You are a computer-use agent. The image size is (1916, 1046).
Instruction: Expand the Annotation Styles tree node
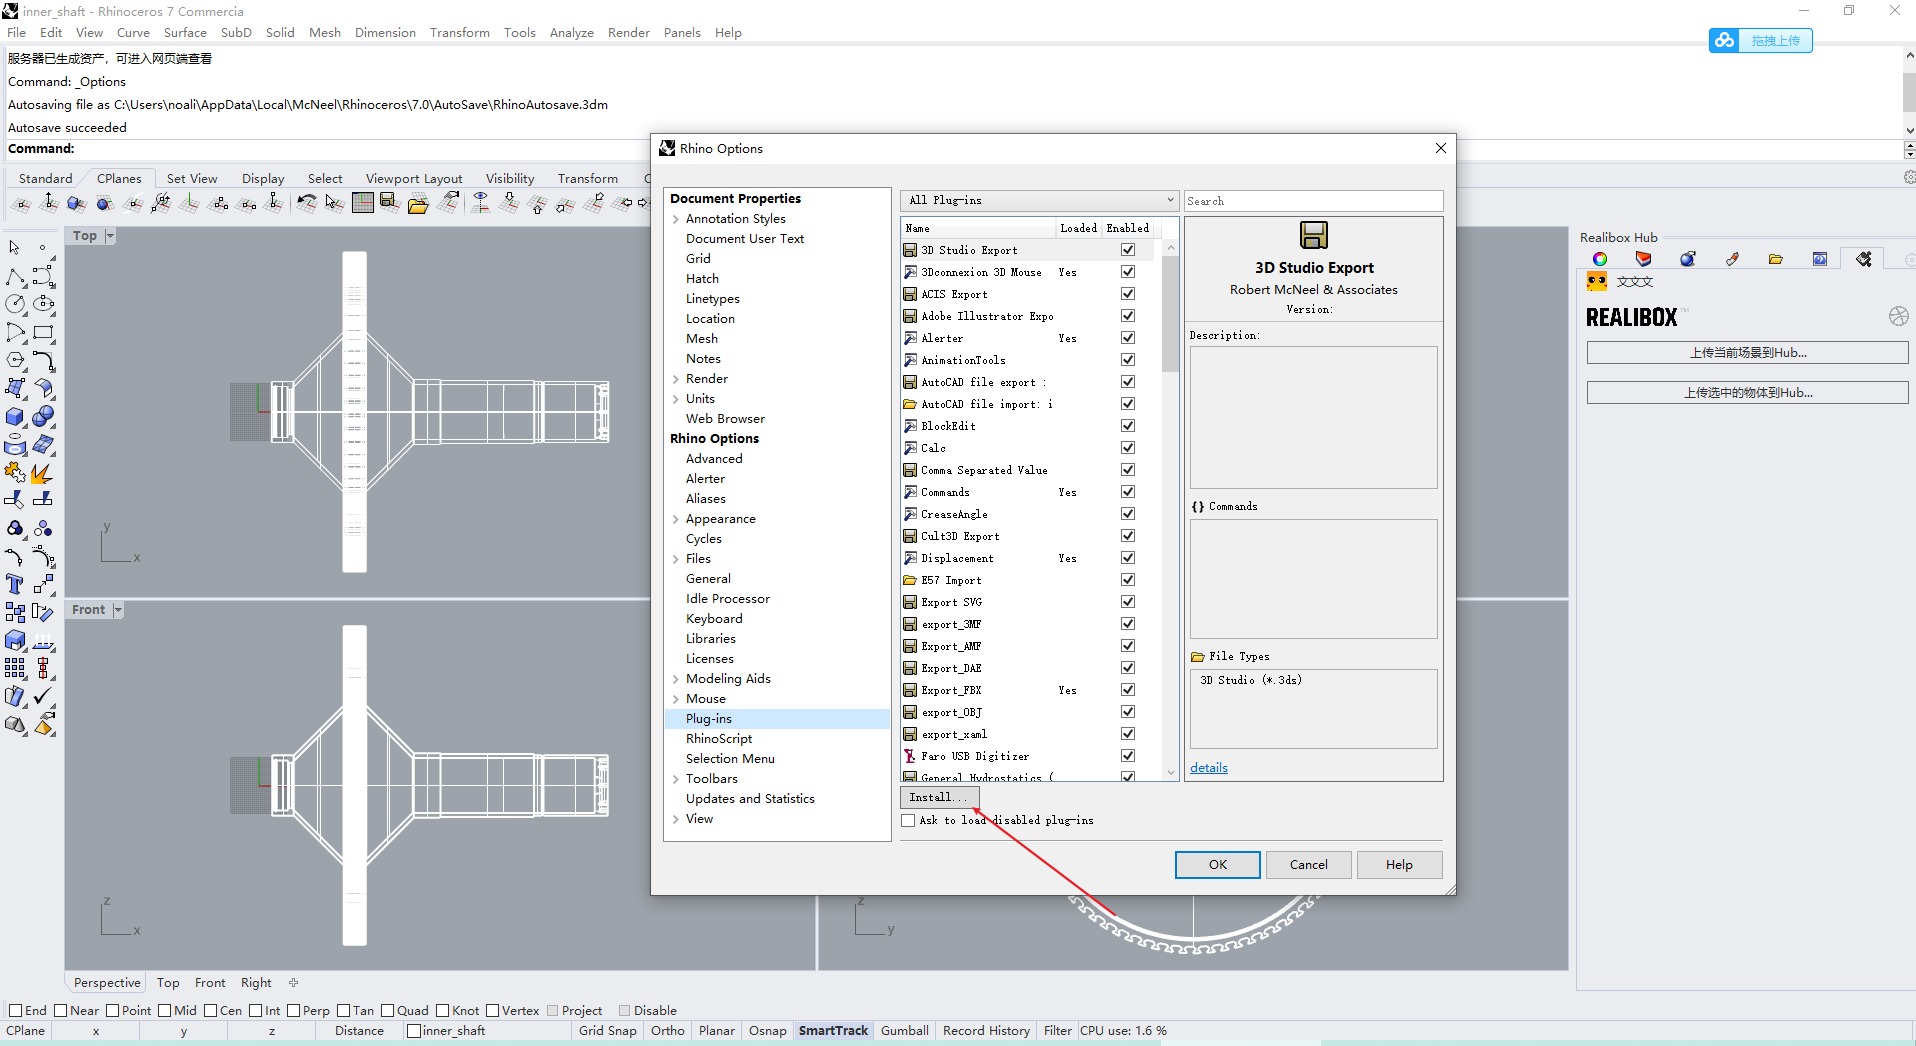click(676, 219)
